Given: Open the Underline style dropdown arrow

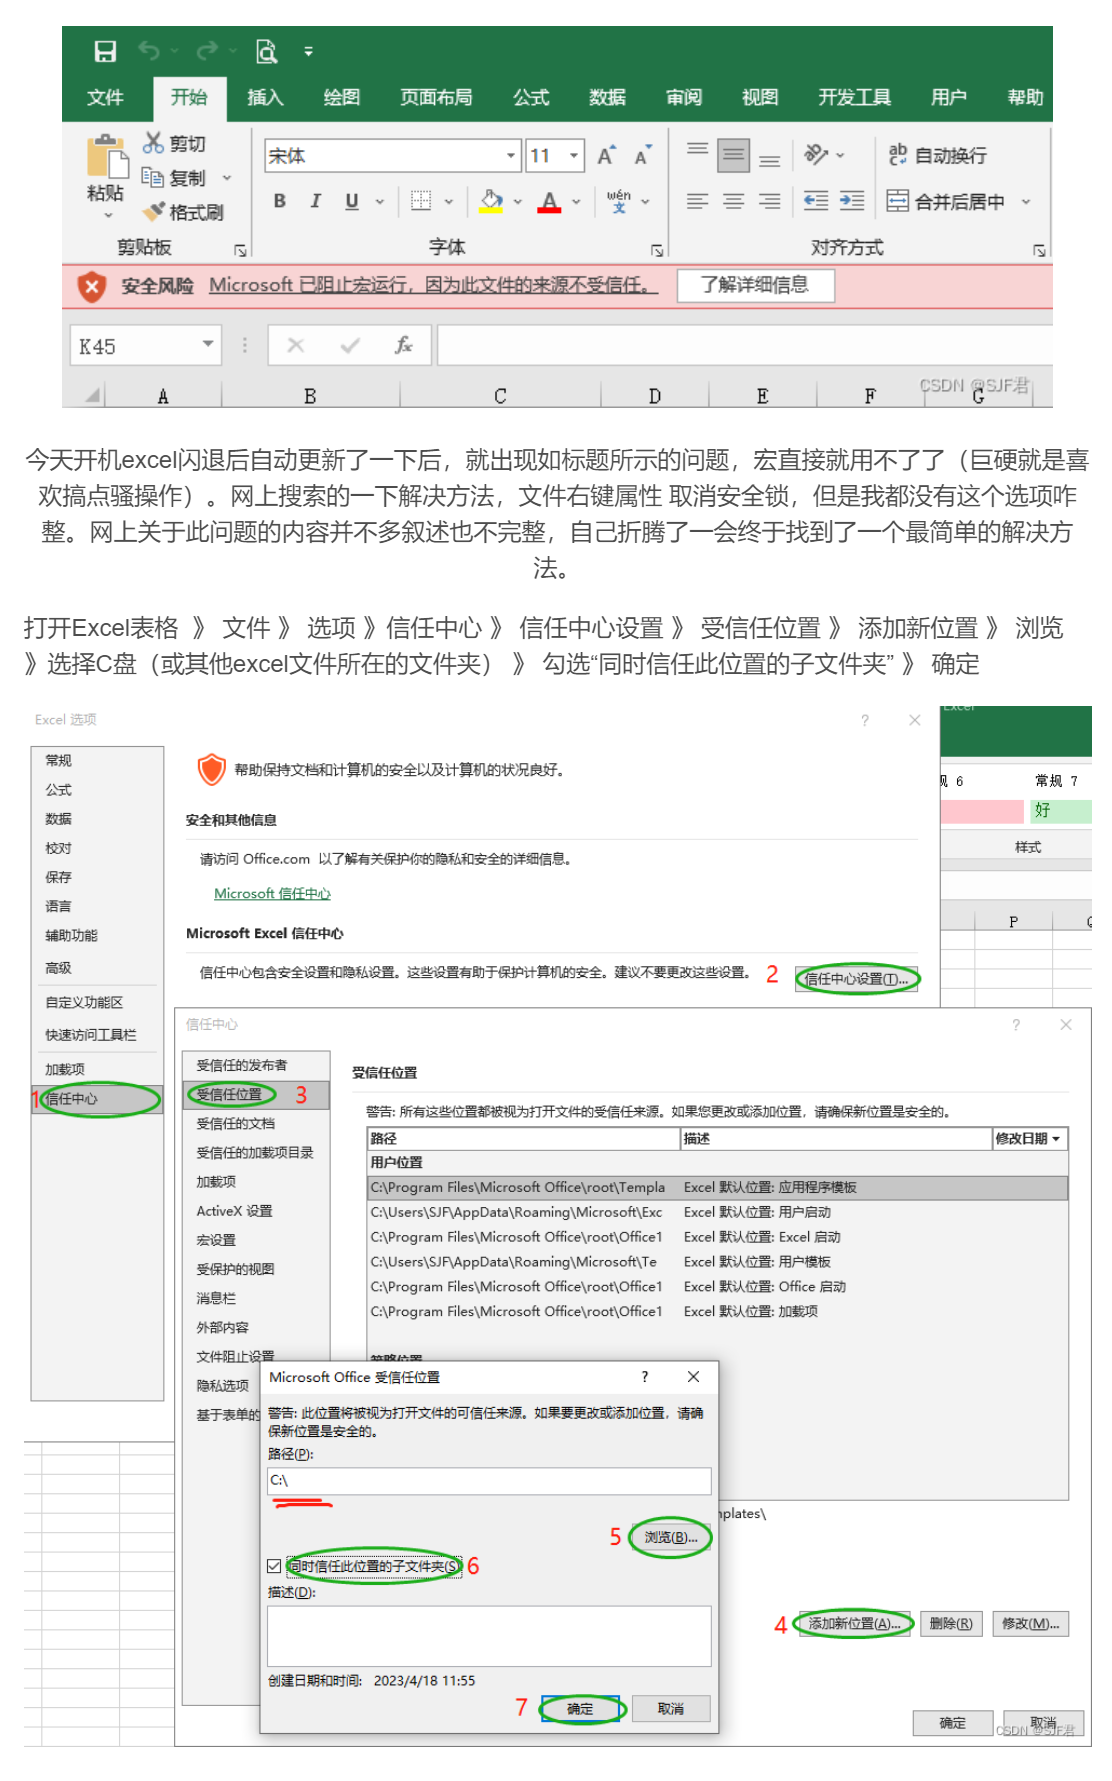Looking at the screenshot, I should pos(380,201).
